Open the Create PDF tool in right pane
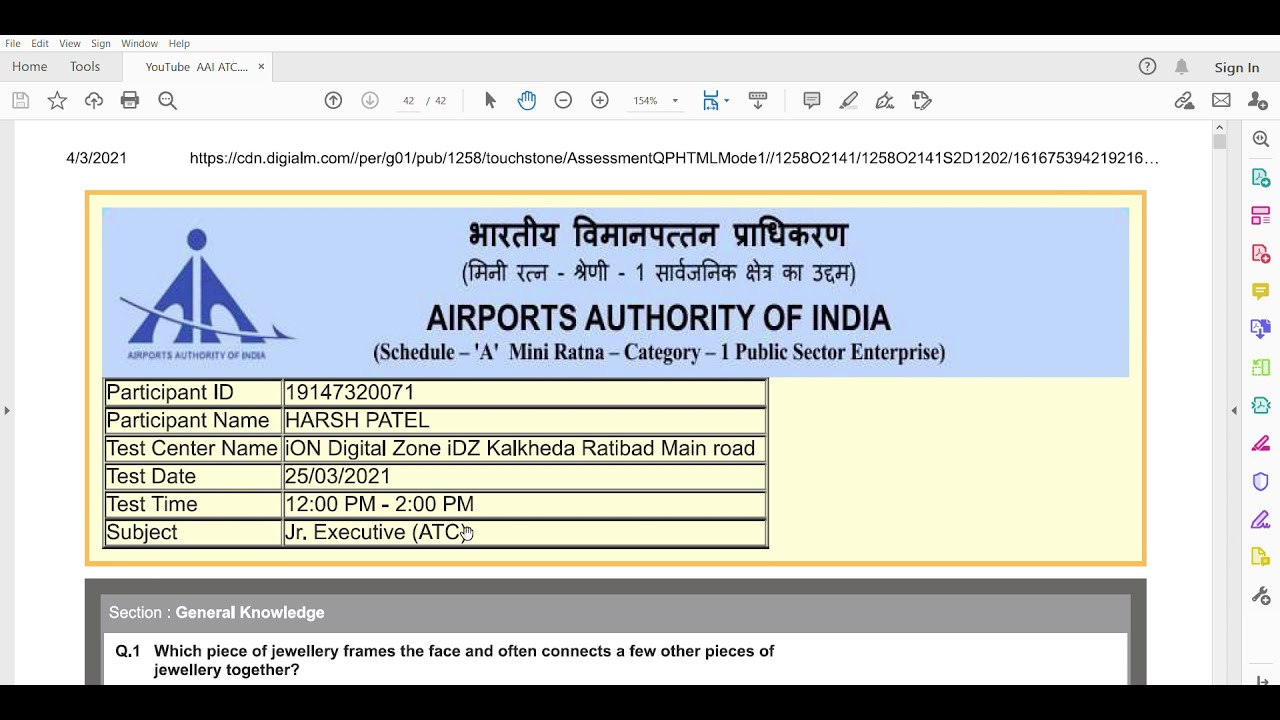The image size is (1280, 720). point(1261,254)
